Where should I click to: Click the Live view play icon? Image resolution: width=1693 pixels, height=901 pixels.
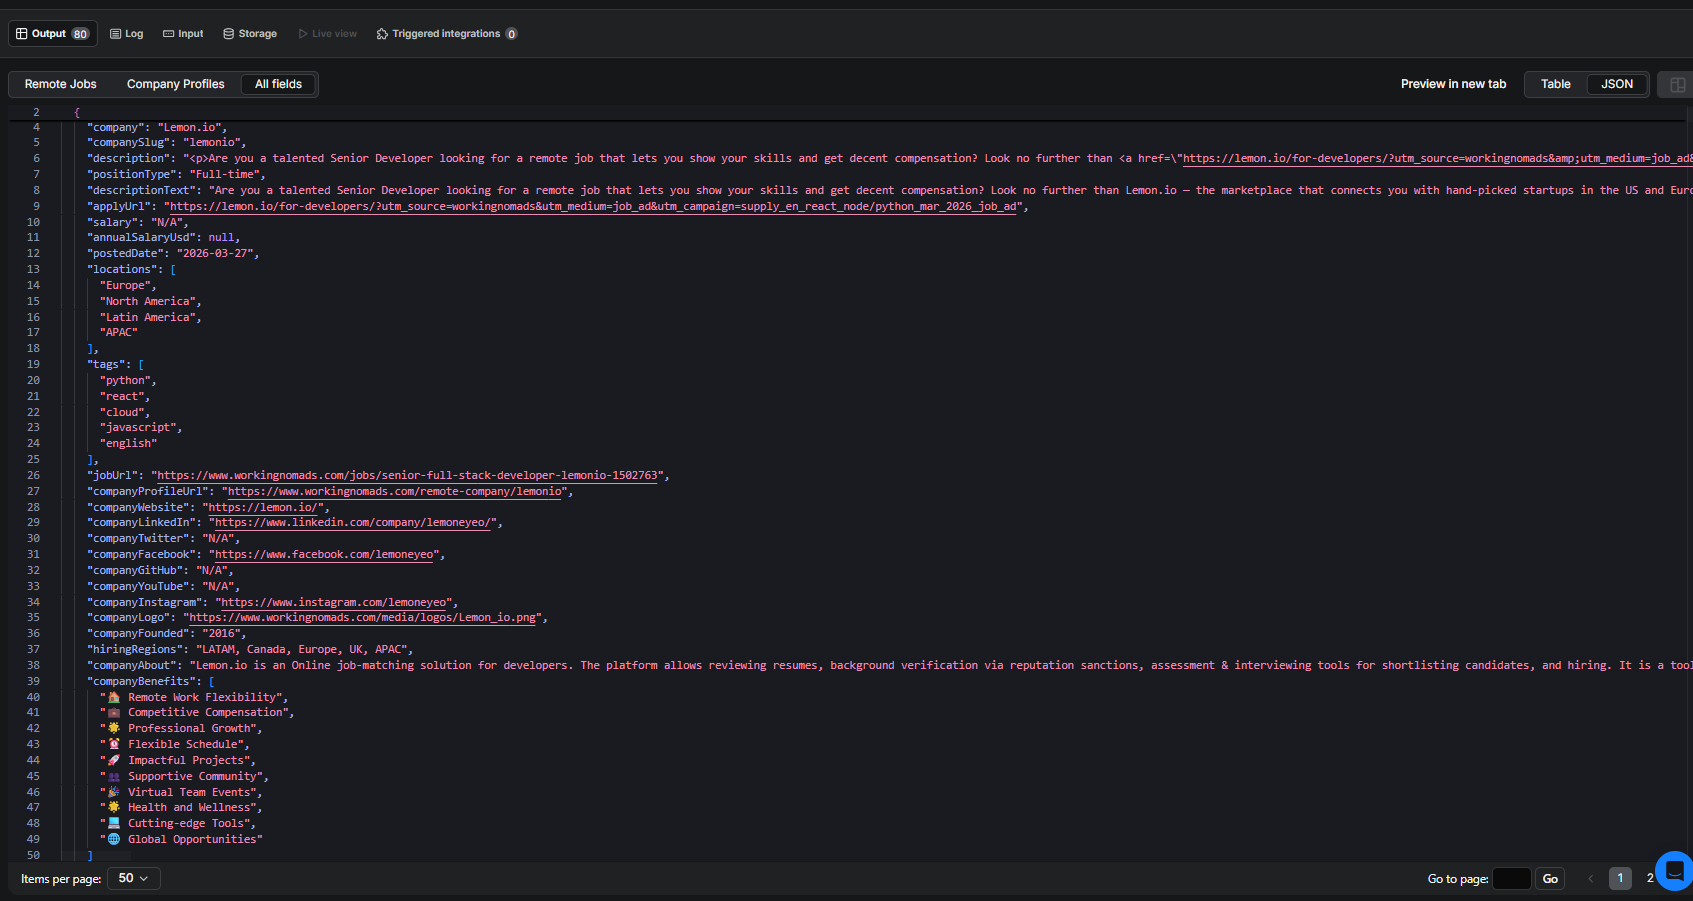tap(302, 34)
